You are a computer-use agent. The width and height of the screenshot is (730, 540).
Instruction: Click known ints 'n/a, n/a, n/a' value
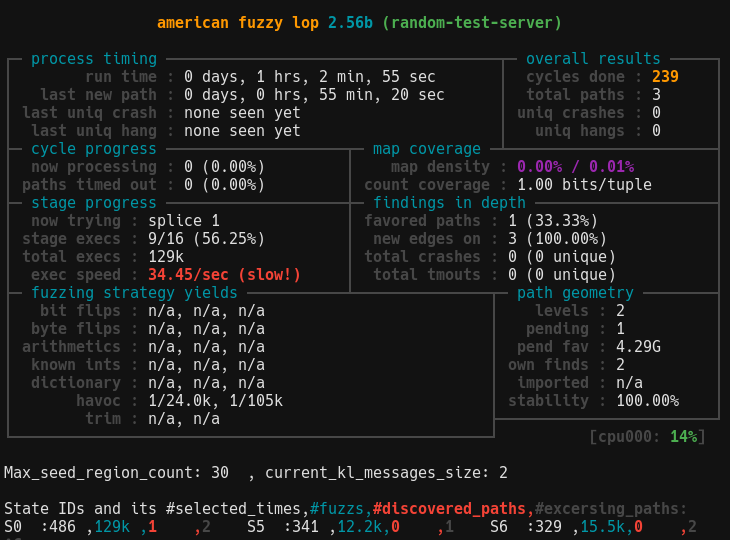coord(206,364)
